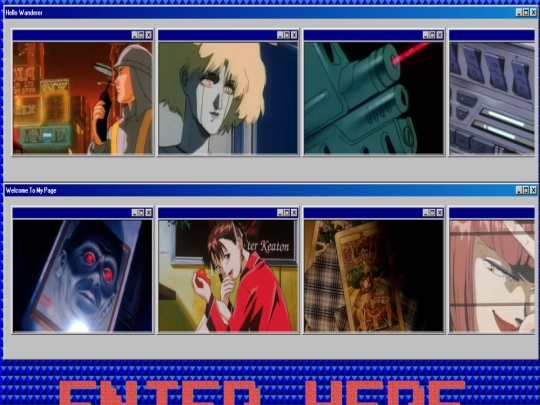Close the red-eyed face poster window
Image resolution: width=540 pixels, height=405 pixels.
[x=148, y=212]
